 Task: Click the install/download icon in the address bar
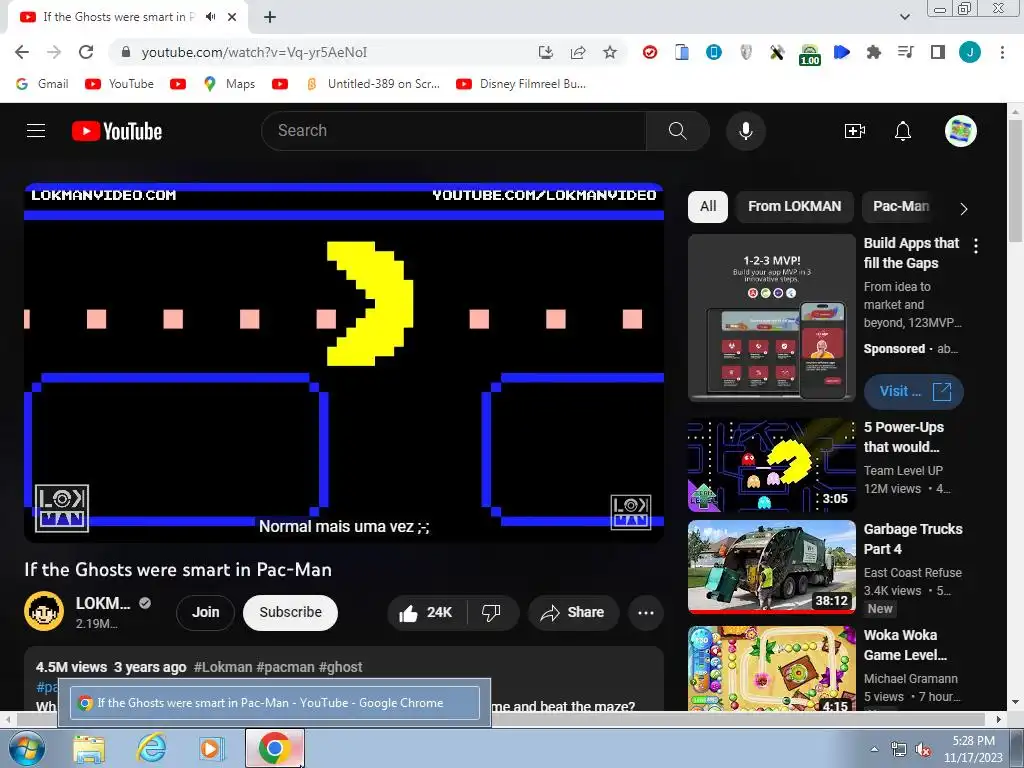pyautogui.click(x=546, y=52)
